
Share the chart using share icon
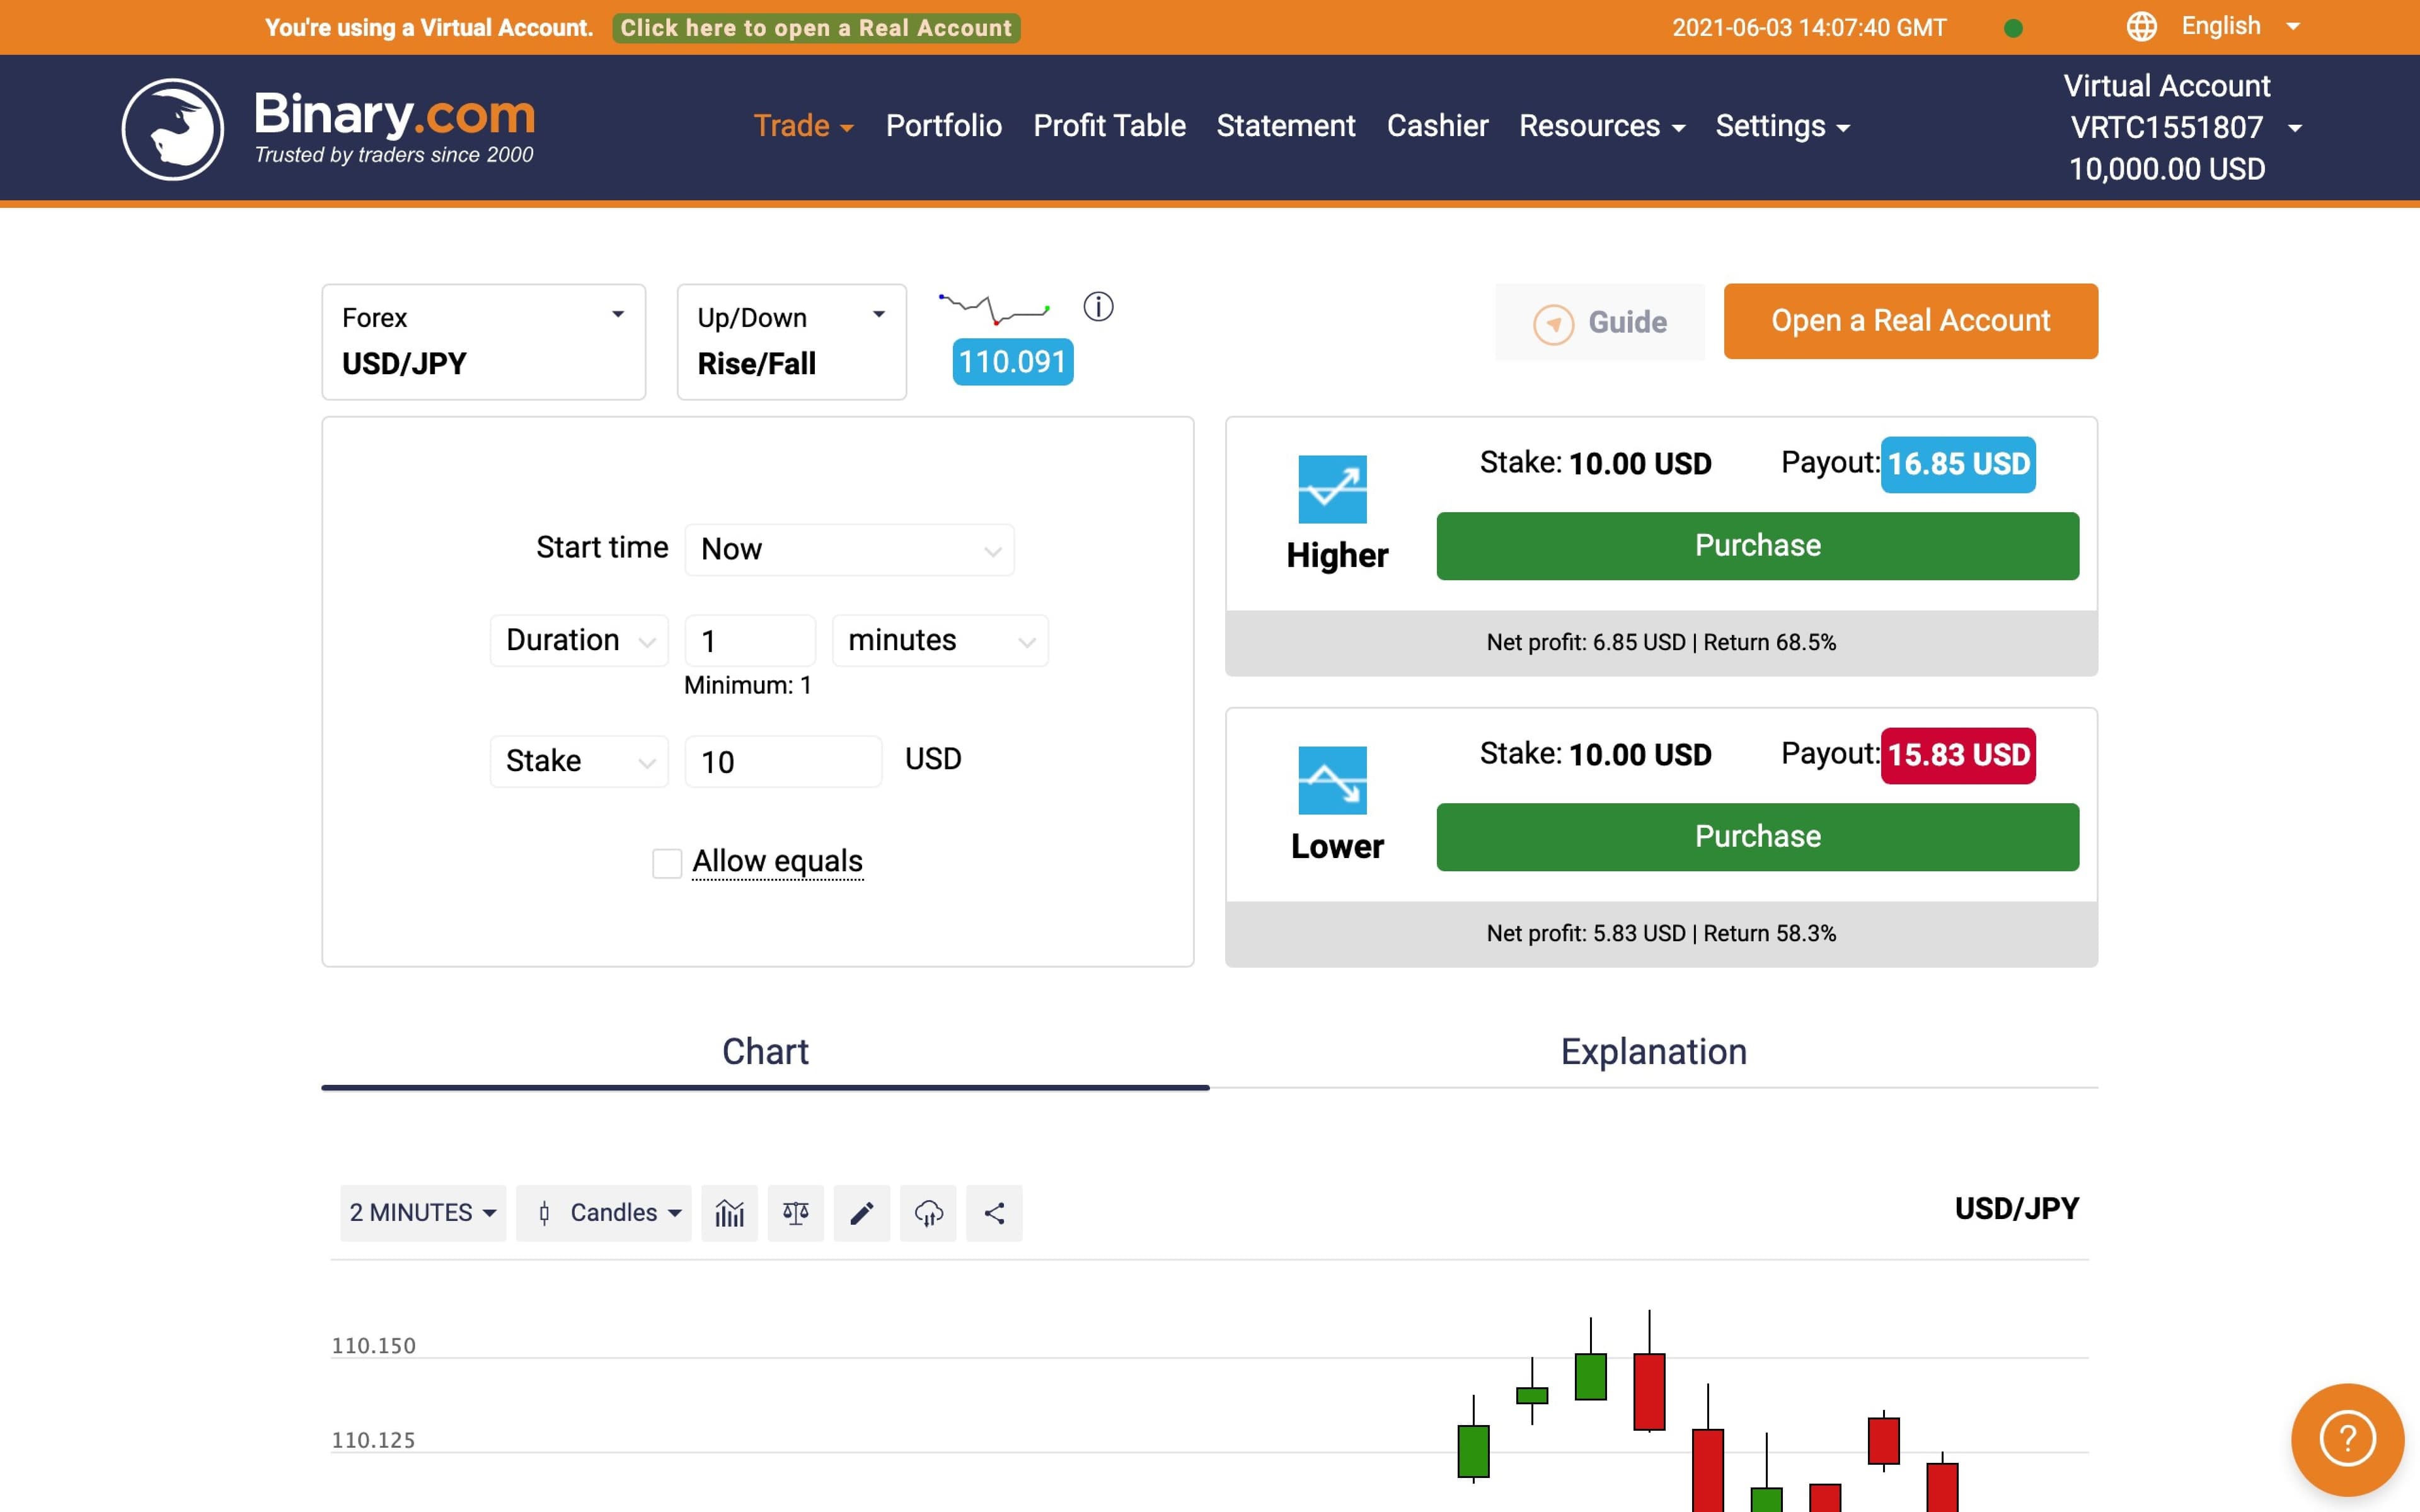coord(994,1212)
